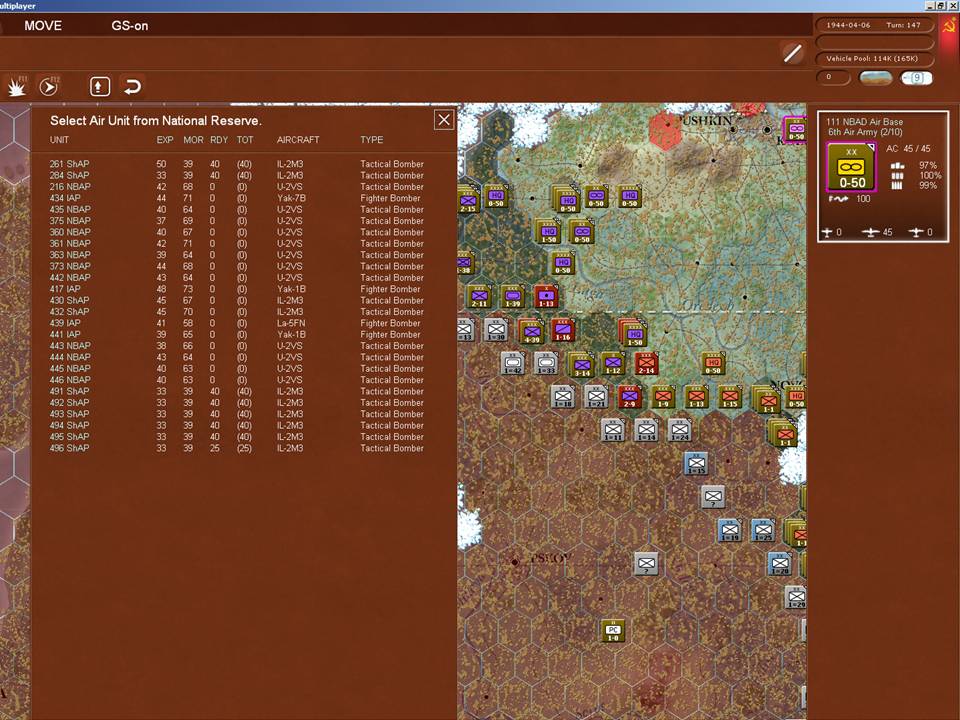The height and width of the screenshot is (720, 960).
Task: Choose 434 IAP Yak-7B from the list
Action: (236, 198)
